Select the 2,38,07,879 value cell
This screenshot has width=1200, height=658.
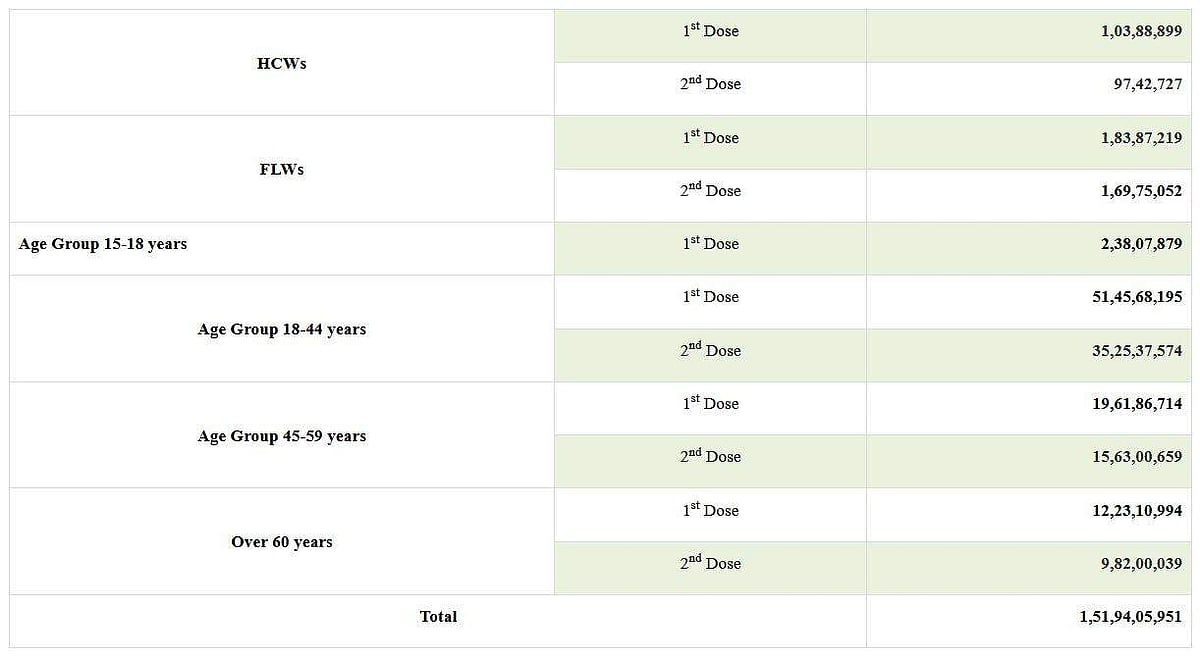pos(1141,244)
